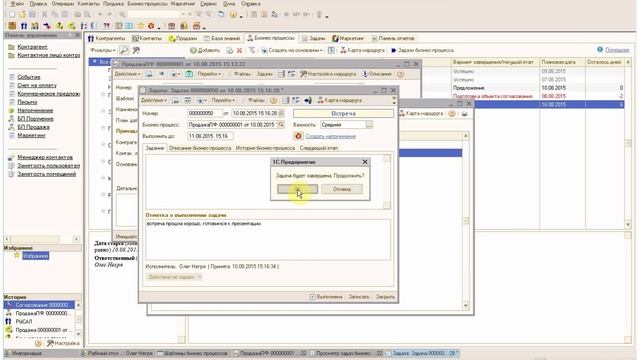Screen dimensions: 640x360
Task: Click the funnel filter icon in list toolbar
Action: click(x=252, y=51)
